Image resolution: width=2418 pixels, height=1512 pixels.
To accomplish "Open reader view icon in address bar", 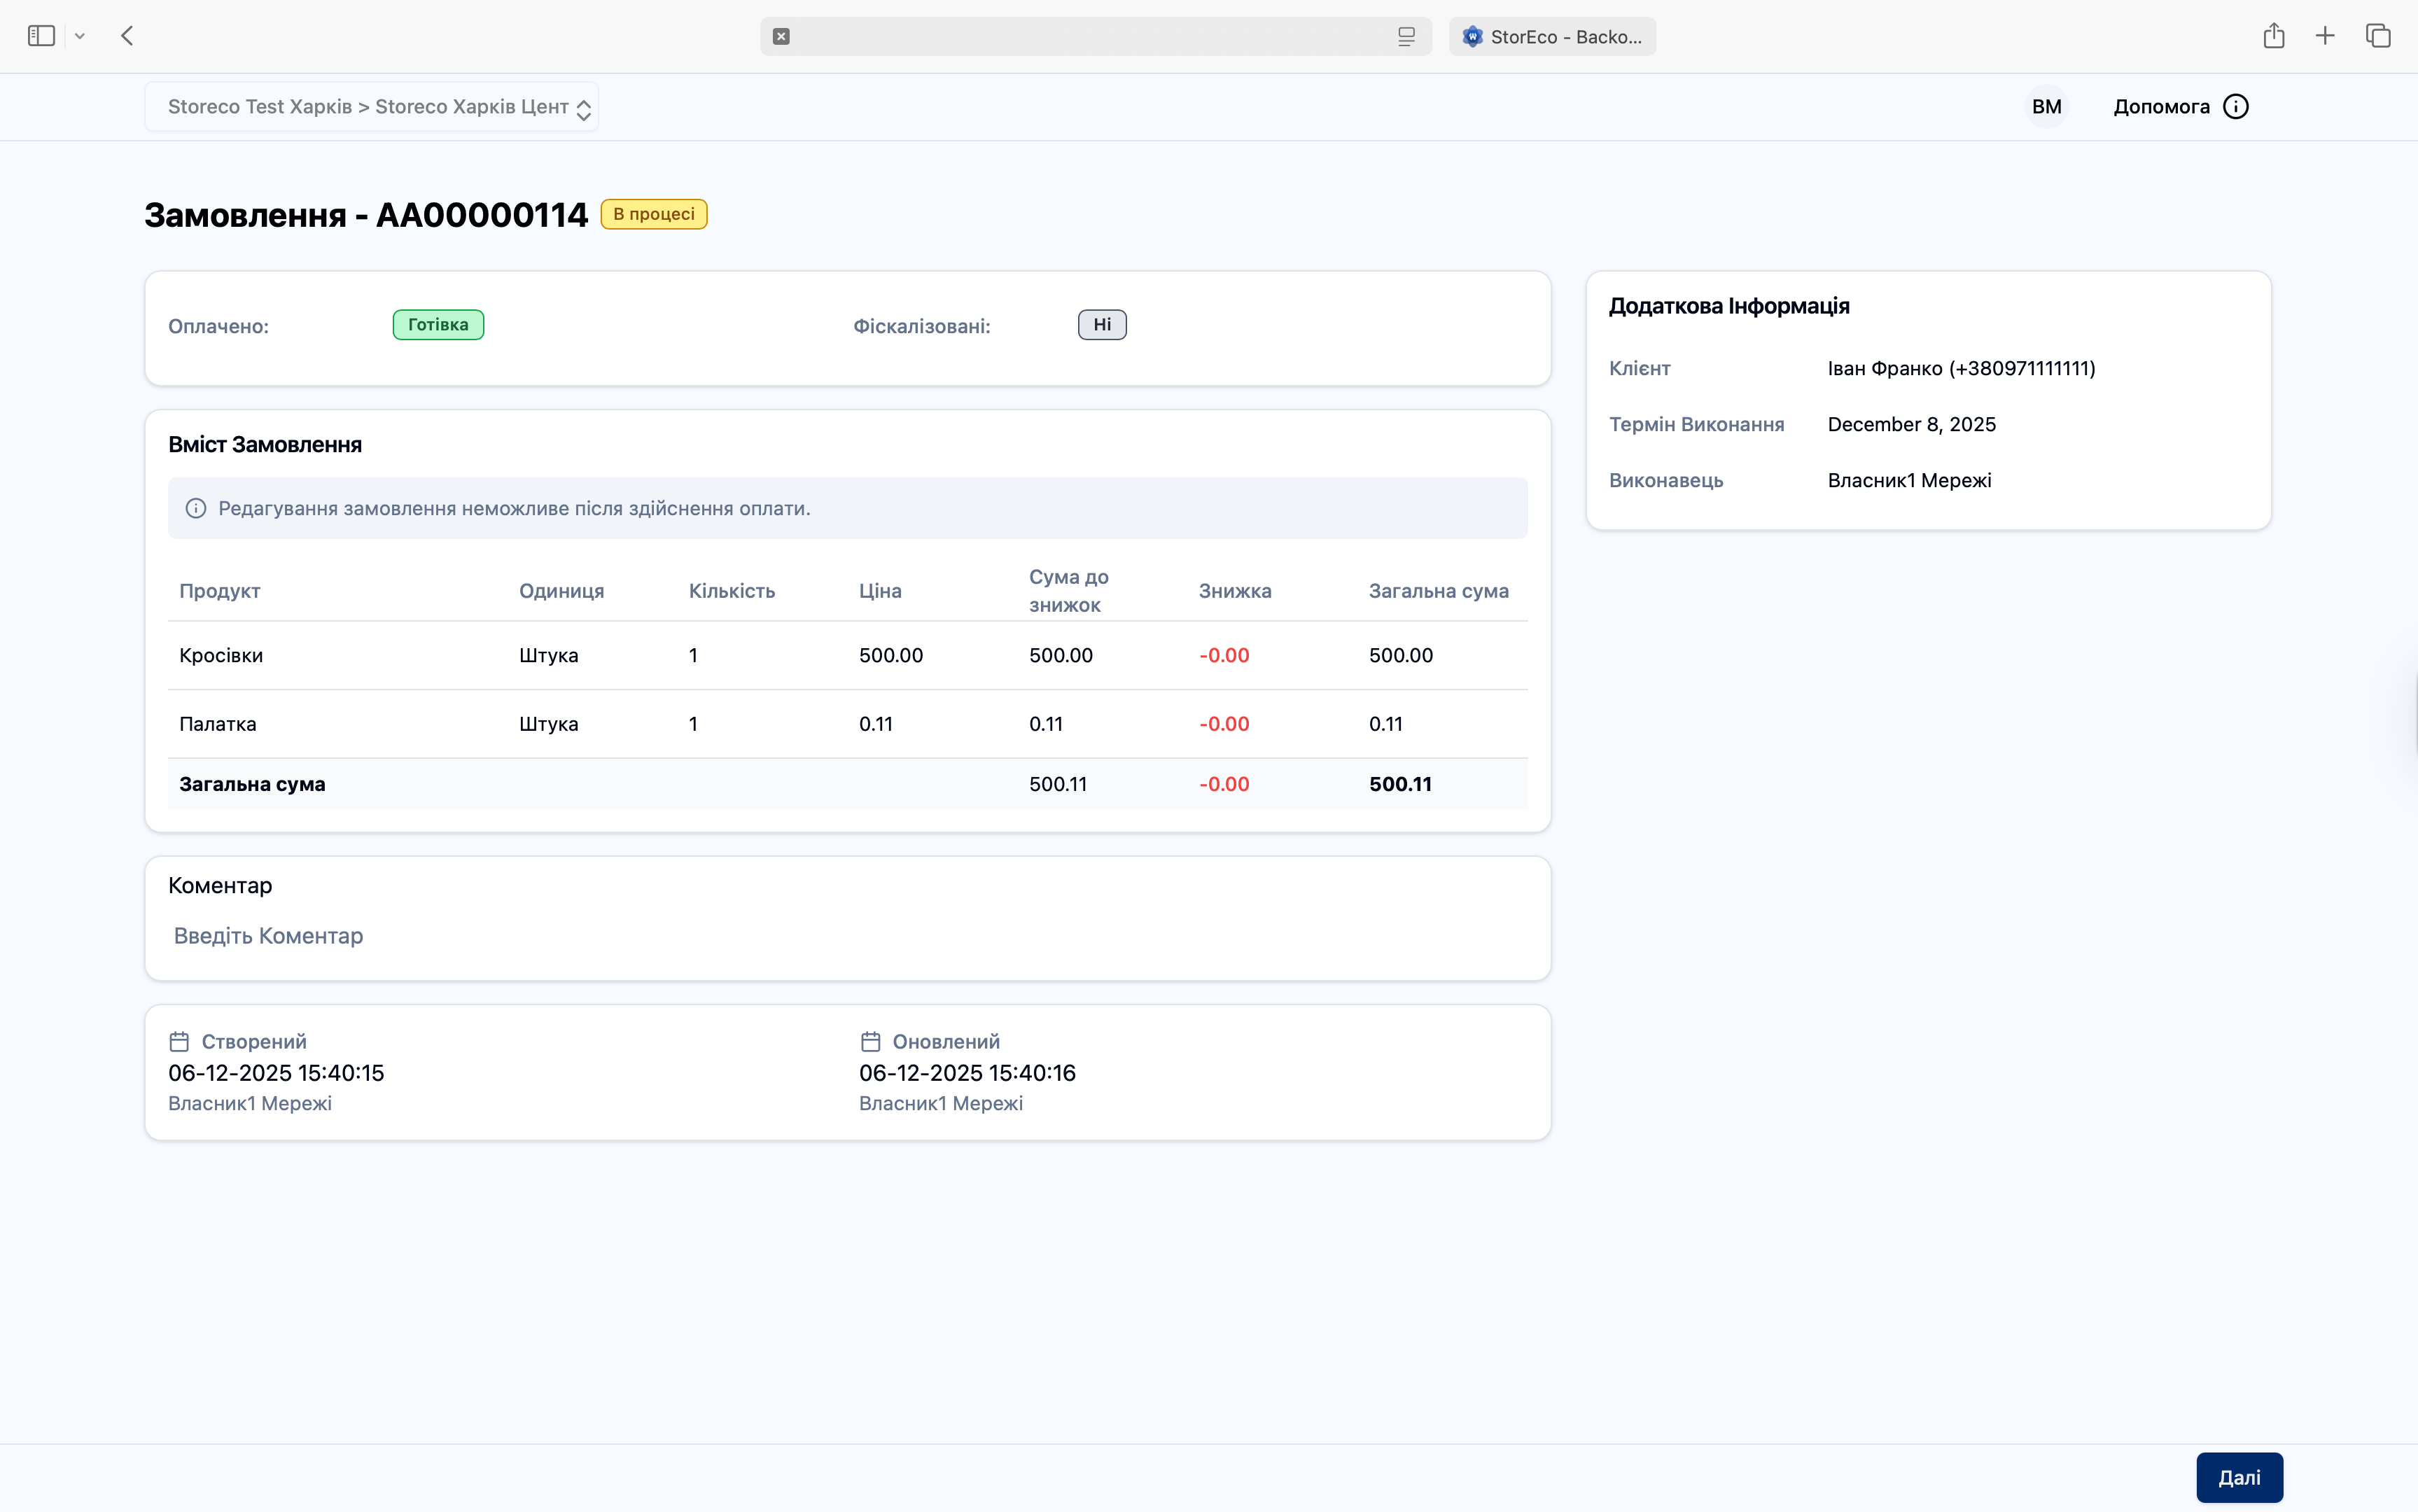I will coord(1406,37).
